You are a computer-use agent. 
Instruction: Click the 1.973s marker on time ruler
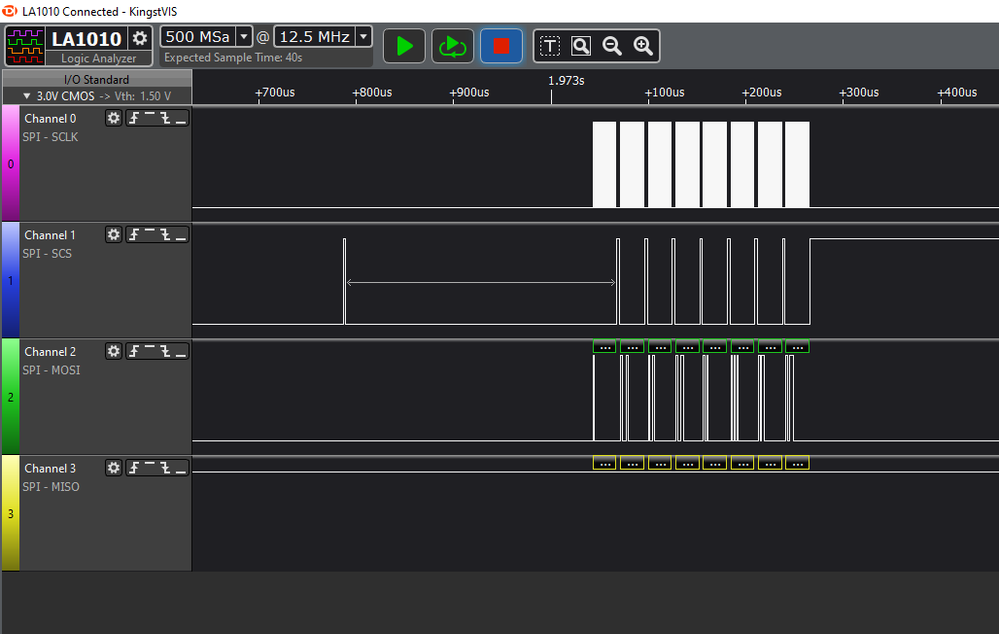(x=566, y=81)
